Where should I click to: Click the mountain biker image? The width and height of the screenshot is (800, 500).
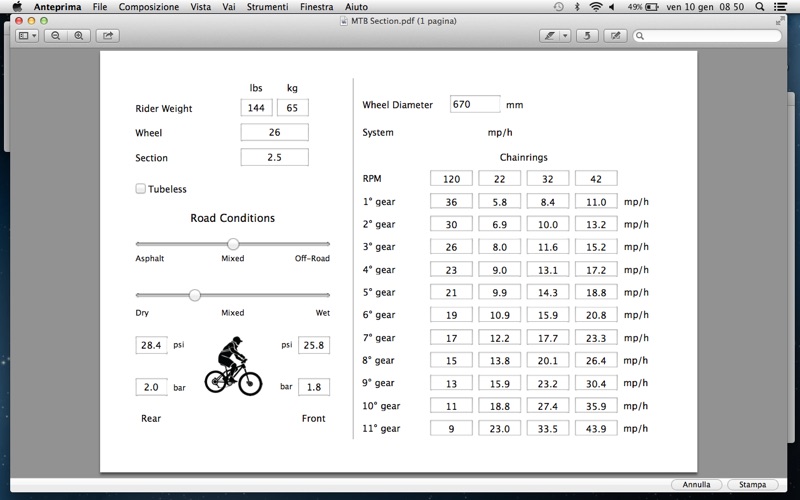233,366
